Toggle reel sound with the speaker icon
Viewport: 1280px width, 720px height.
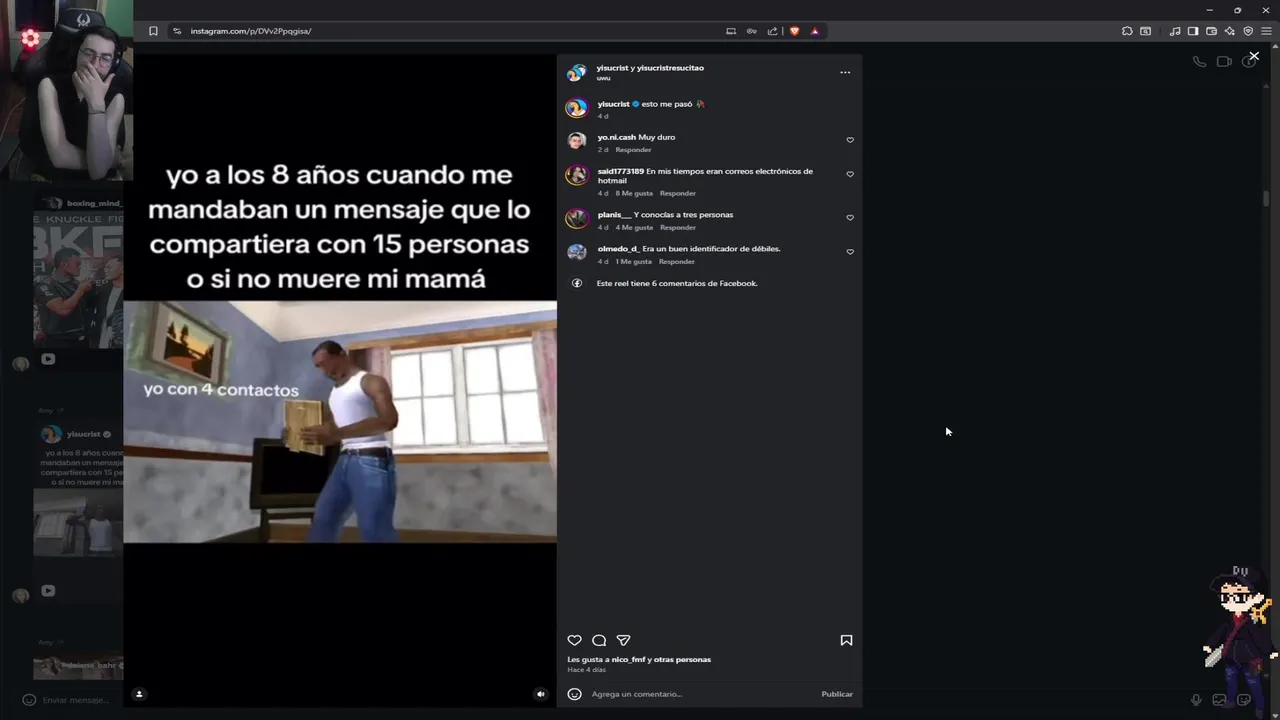[541, 694]
